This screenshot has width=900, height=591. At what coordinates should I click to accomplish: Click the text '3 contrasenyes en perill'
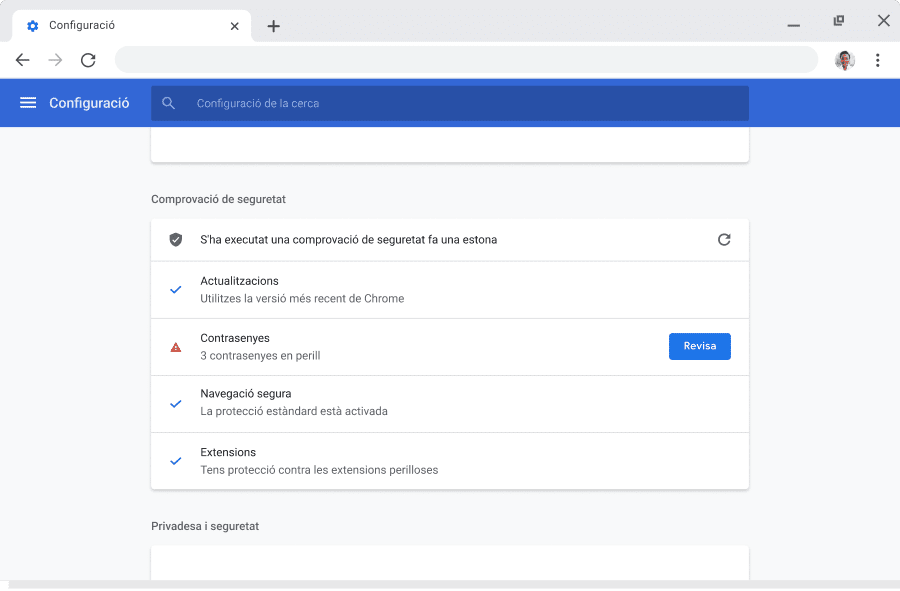(x=260, y=356)
